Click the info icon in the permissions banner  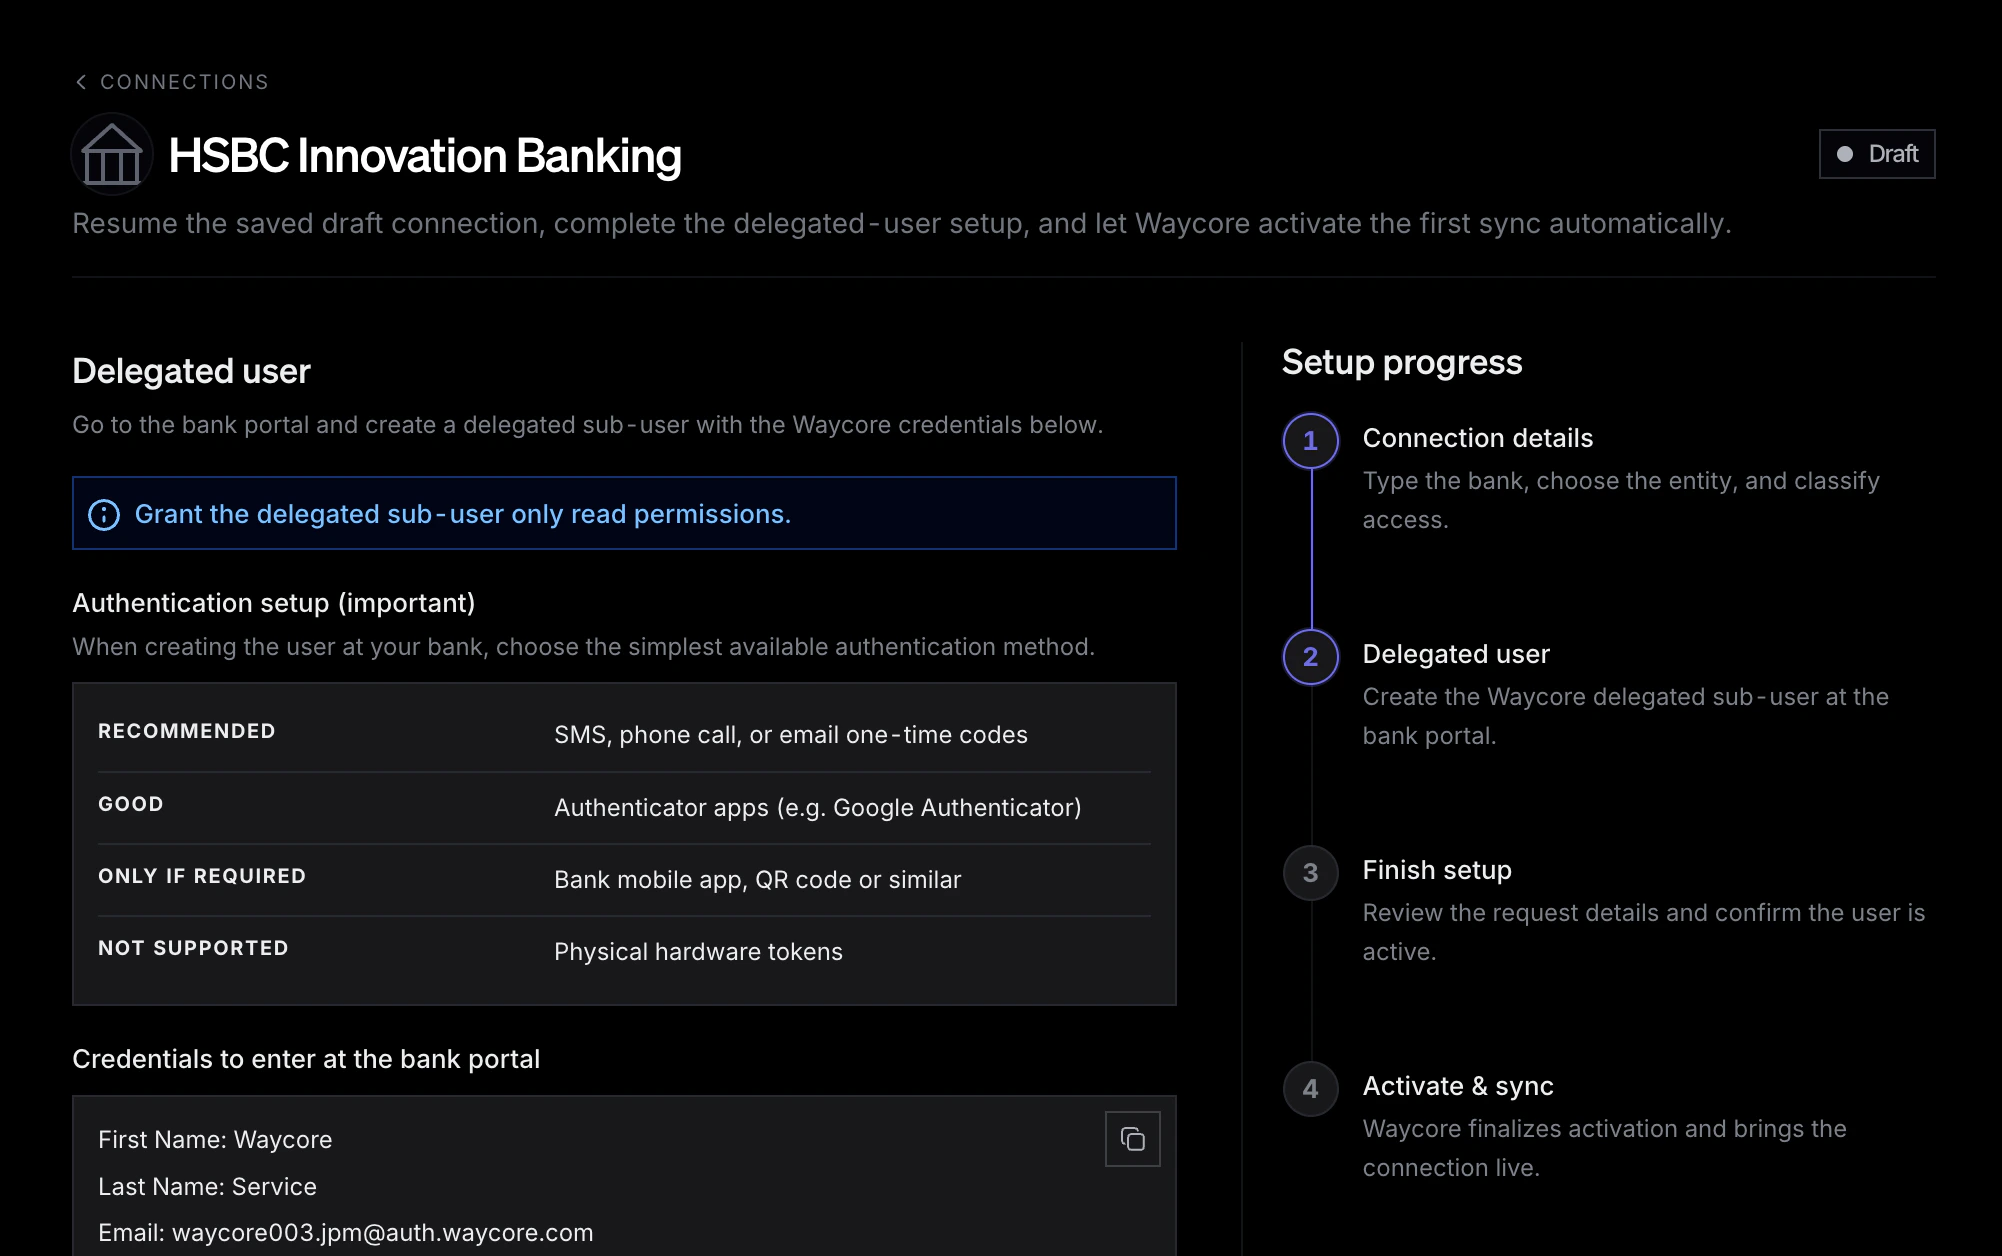(104, 514)
